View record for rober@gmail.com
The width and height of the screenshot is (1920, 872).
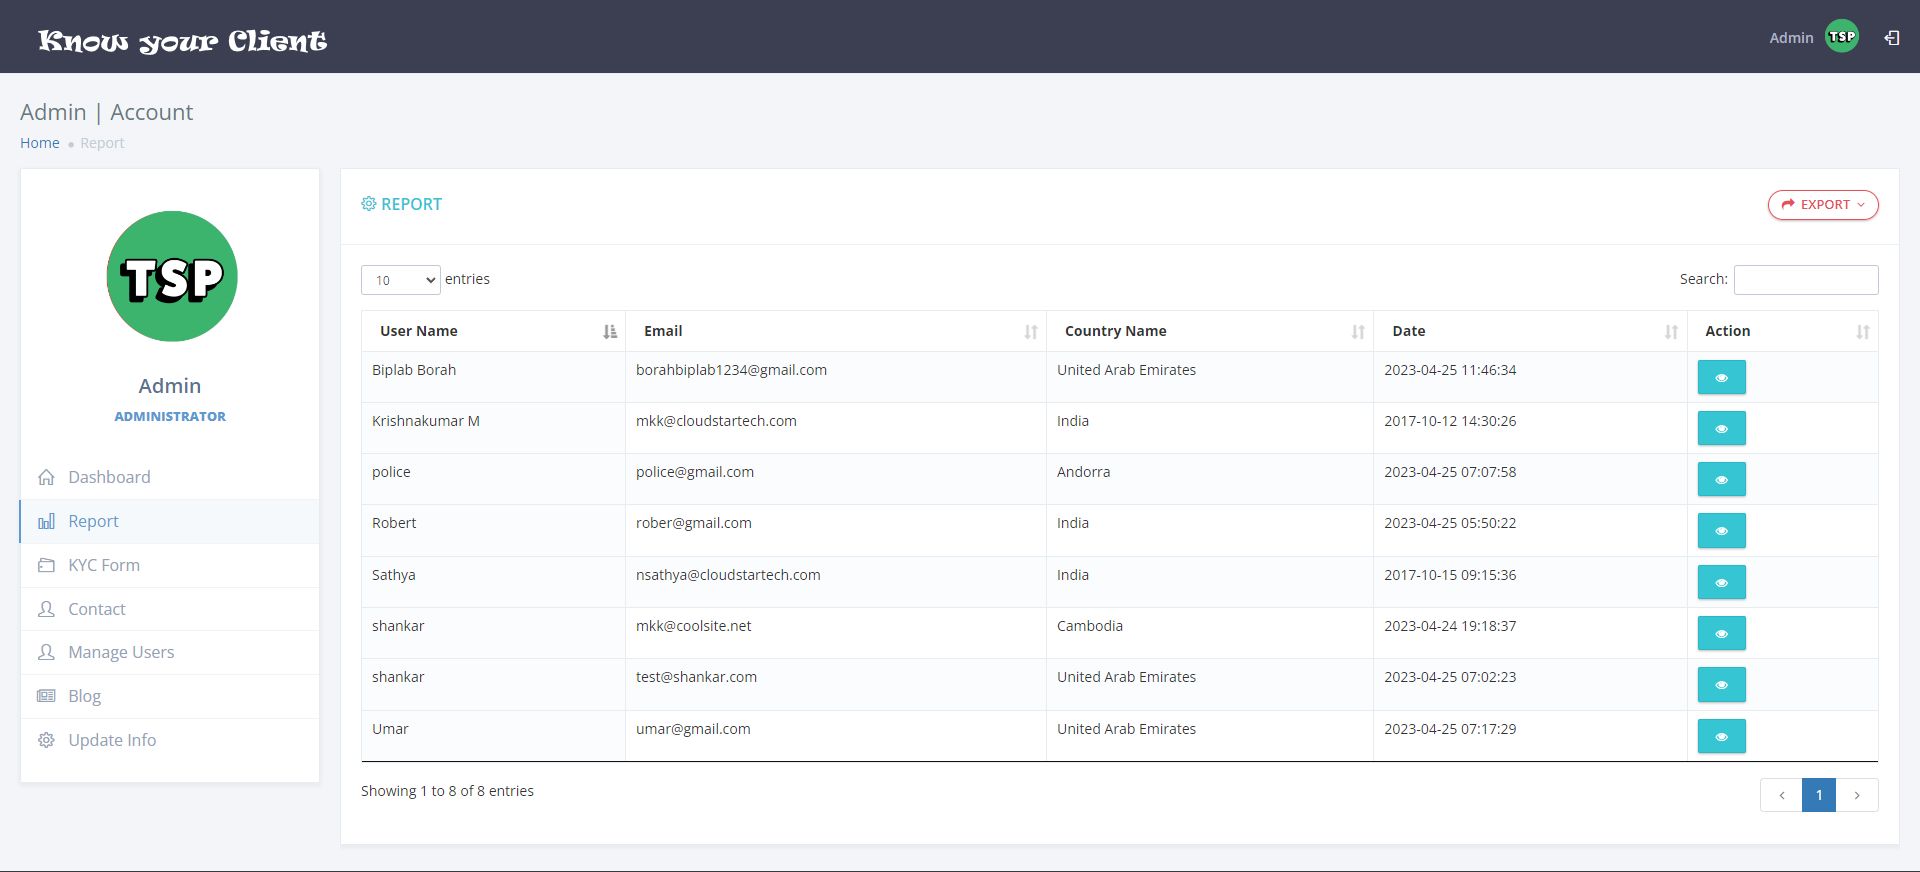coord(1721,531)
